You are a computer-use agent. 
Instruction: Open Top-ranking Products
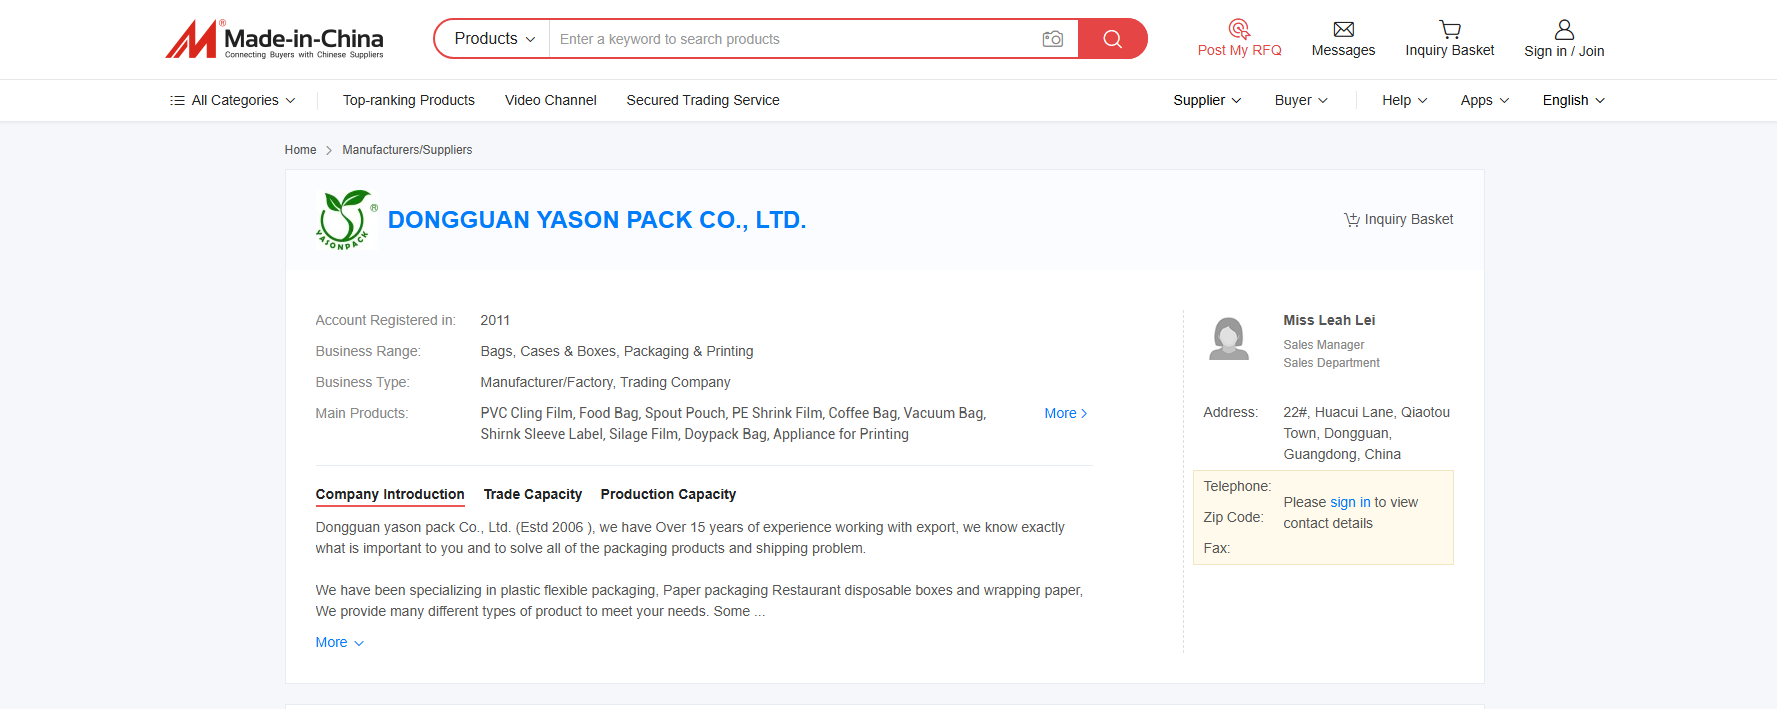pos(409,100)
